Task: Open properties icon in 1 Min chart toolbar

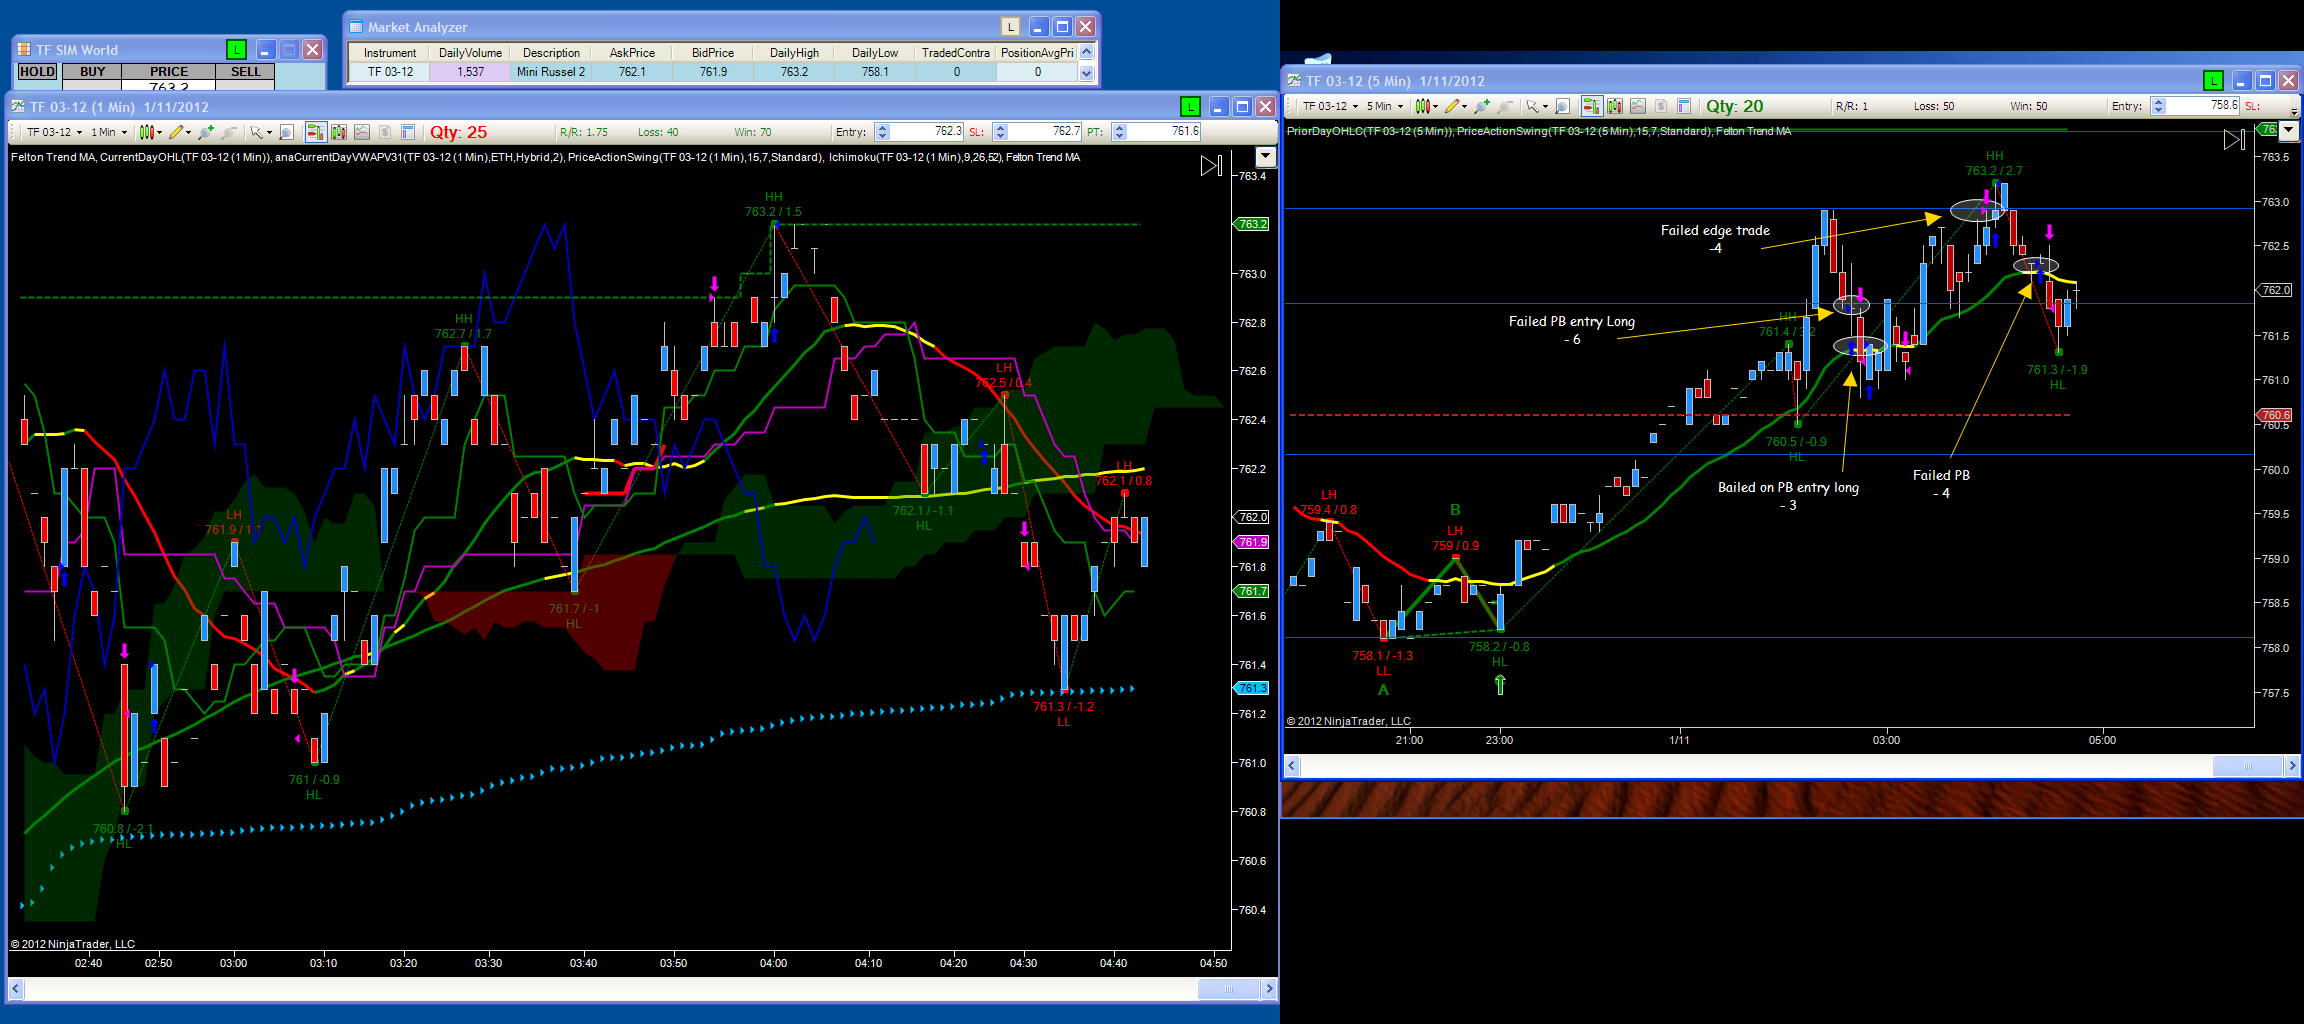Action: [x=408, y=132]
